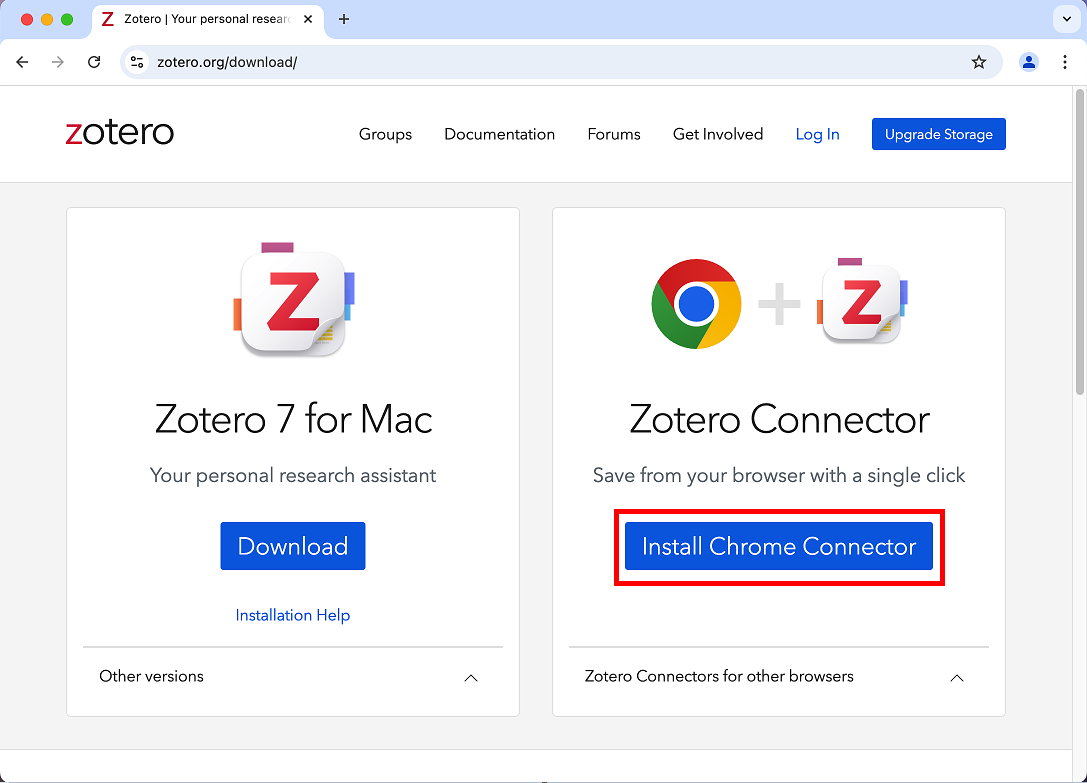Open Chrome's three-dot menu

1064,62
